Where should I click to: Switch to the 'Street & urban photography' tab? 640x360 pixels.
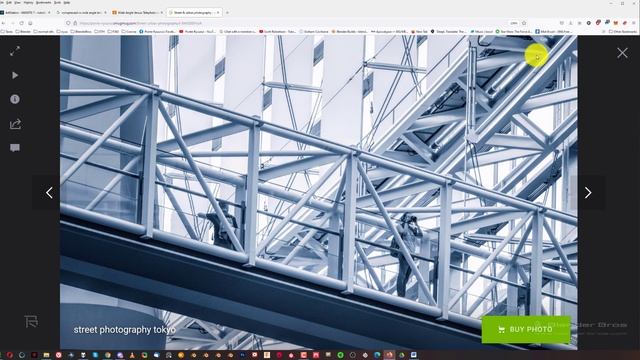tap(194, 13)
